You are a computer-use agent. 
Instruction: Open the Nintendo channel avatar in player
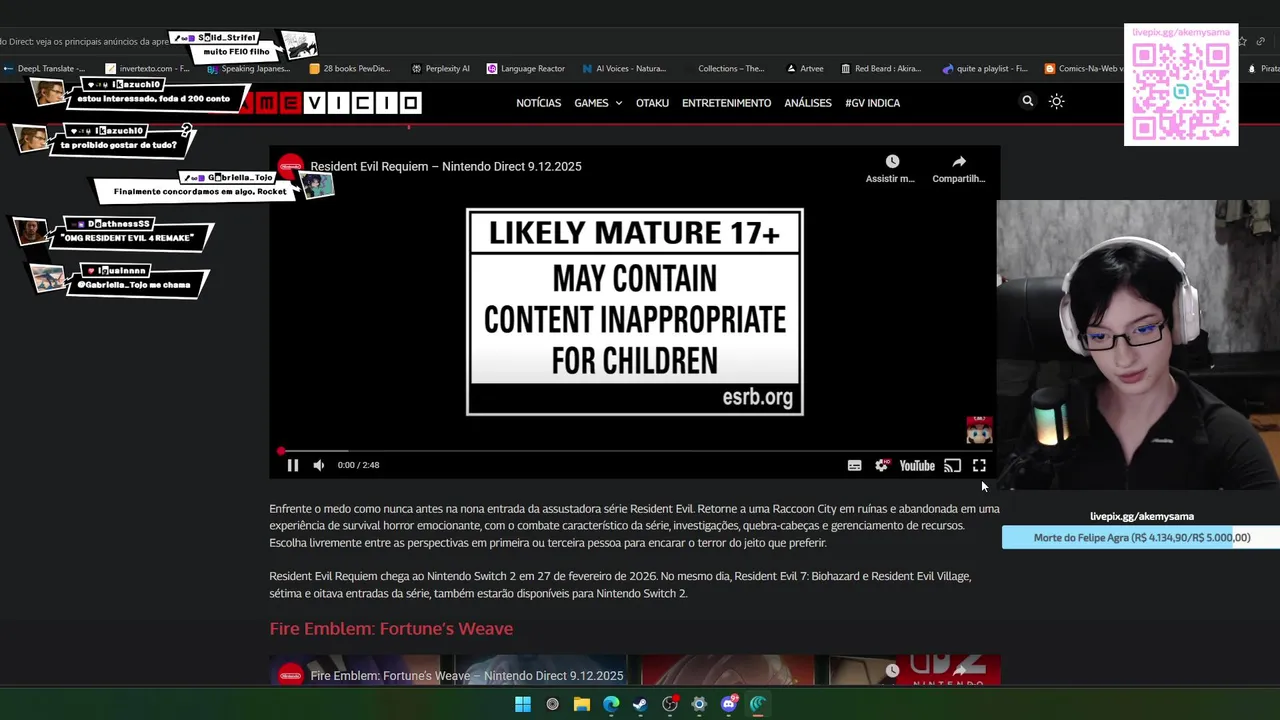point(291,167)
